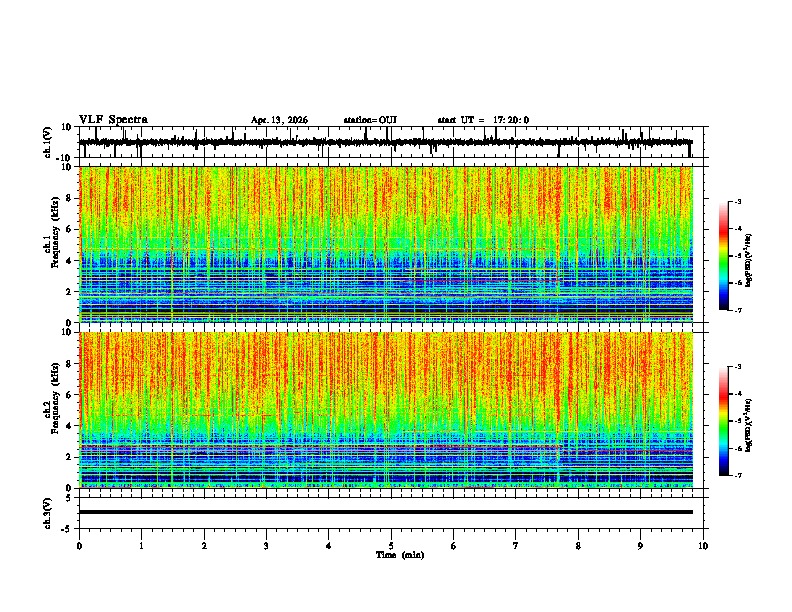
Task: Click time axis tick label '7'
Action: tap(516, 546)
